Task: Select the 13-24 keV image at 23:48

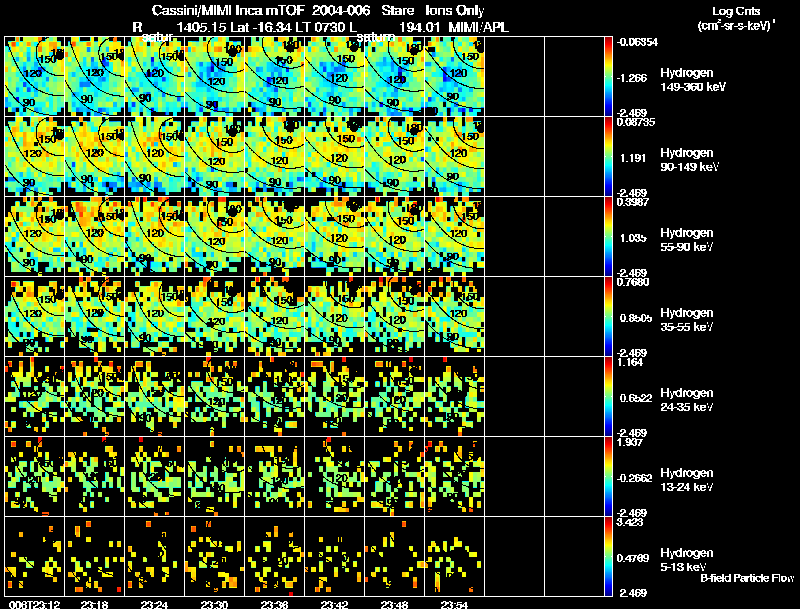Action: 394,477
